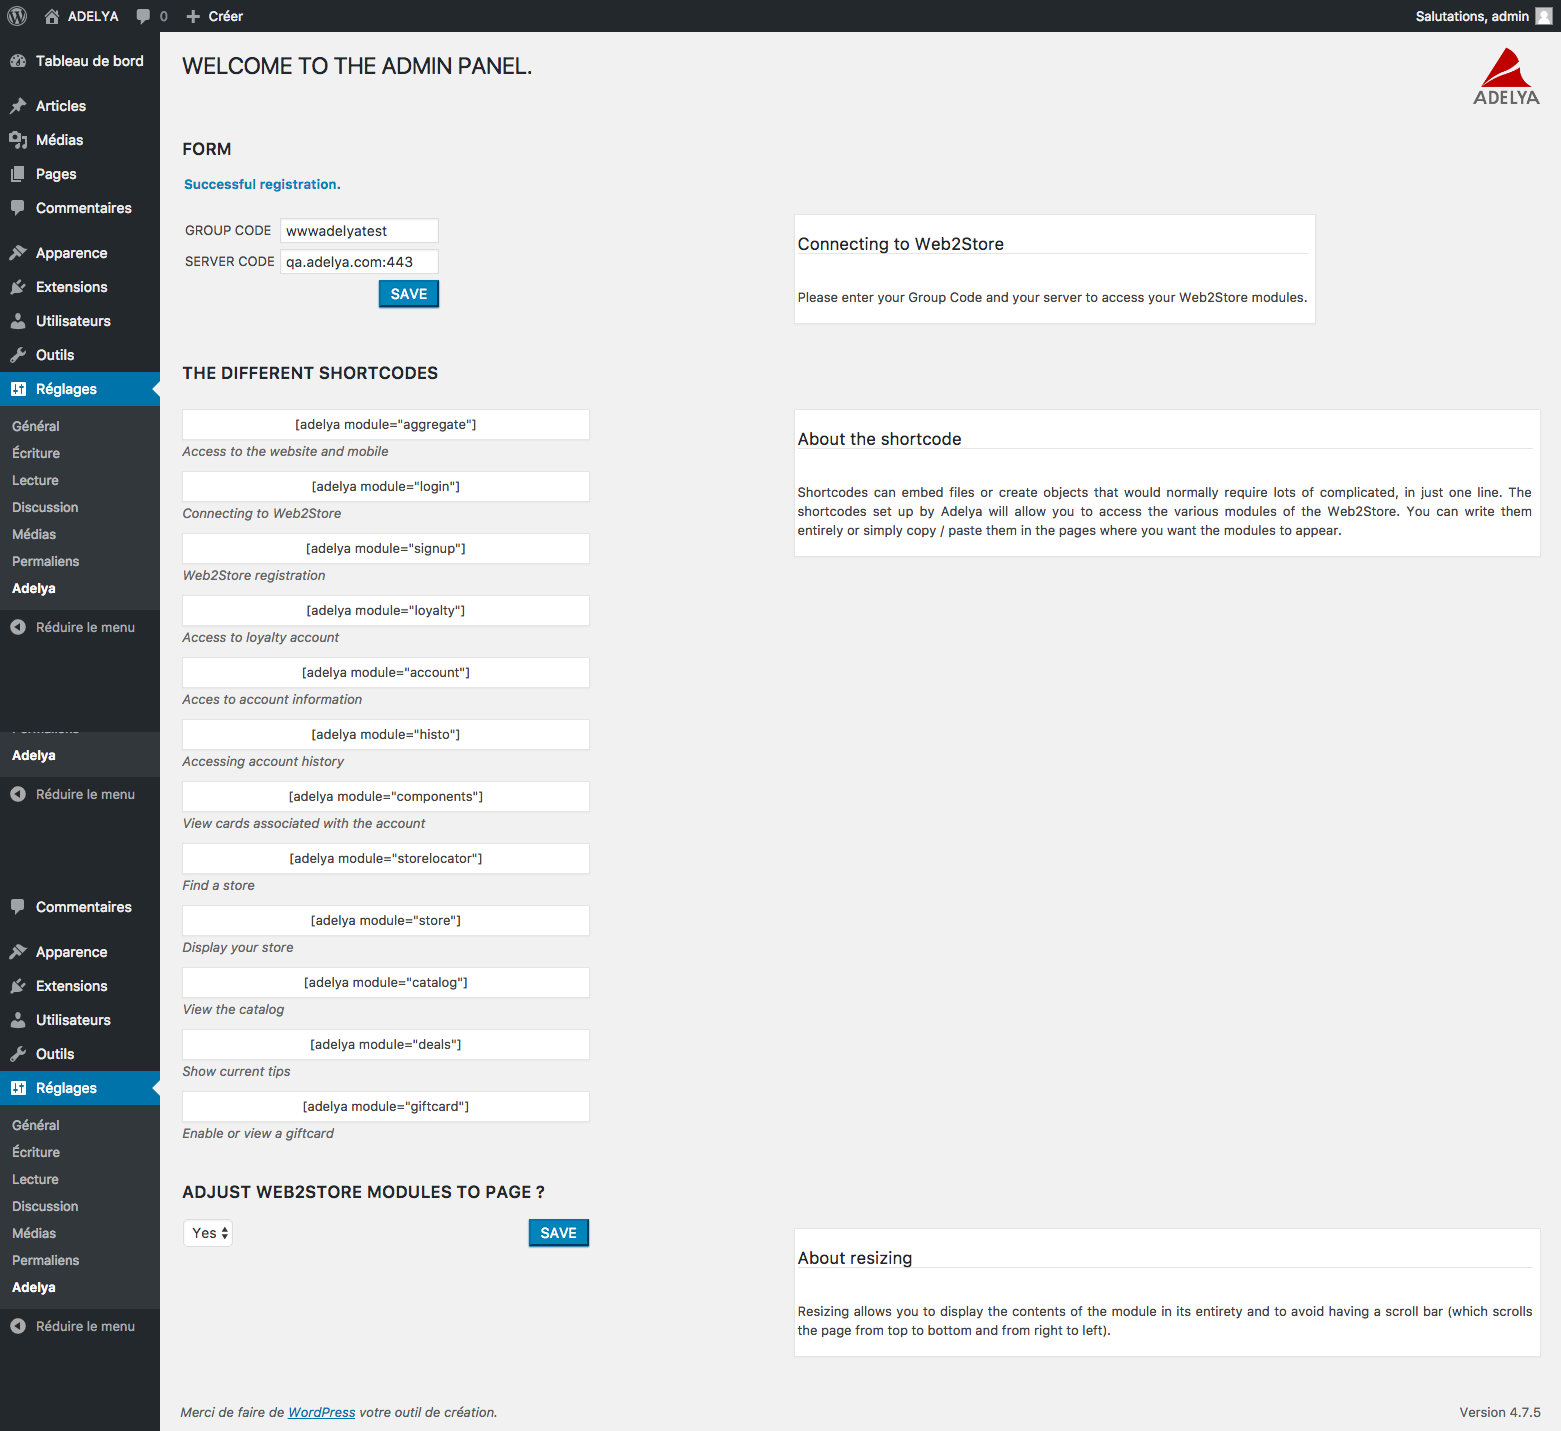1561x1431 pixels.
Task: Select the storelocator shortcode field
Action: 386,858
